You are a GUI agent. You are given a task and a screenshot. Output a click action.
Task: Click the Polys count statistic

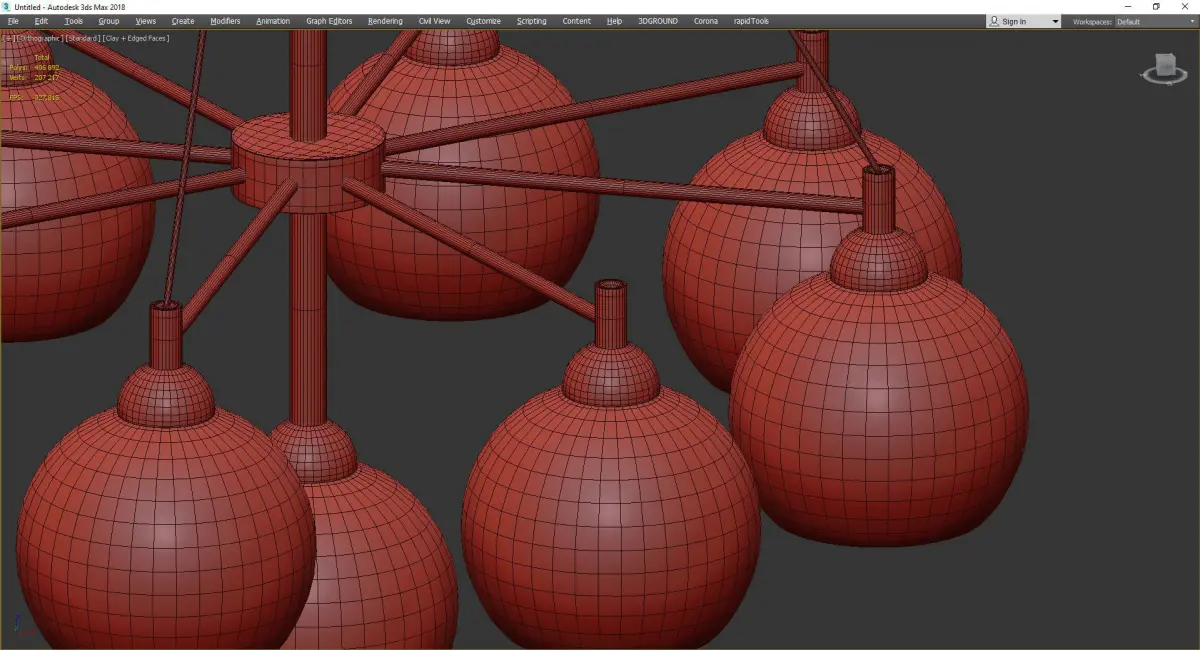tap(34, 67)
